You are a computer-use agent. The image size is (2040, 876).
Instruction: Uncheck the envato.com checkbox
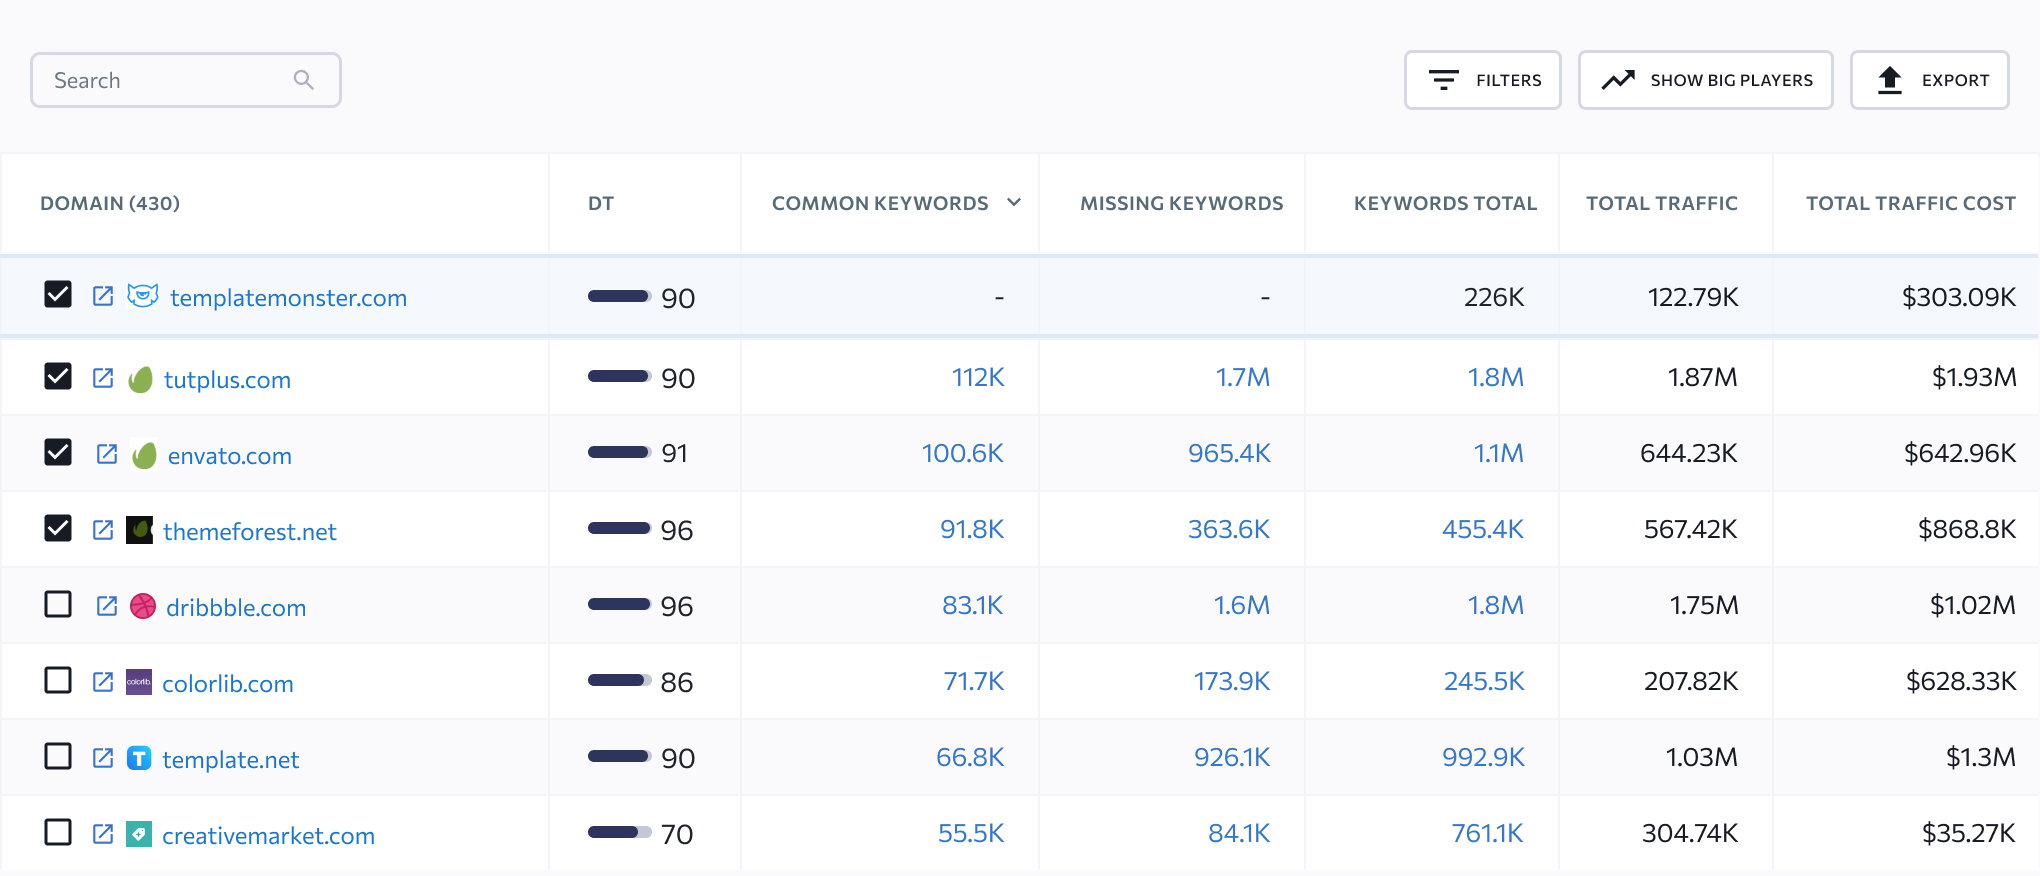(58, 452)
